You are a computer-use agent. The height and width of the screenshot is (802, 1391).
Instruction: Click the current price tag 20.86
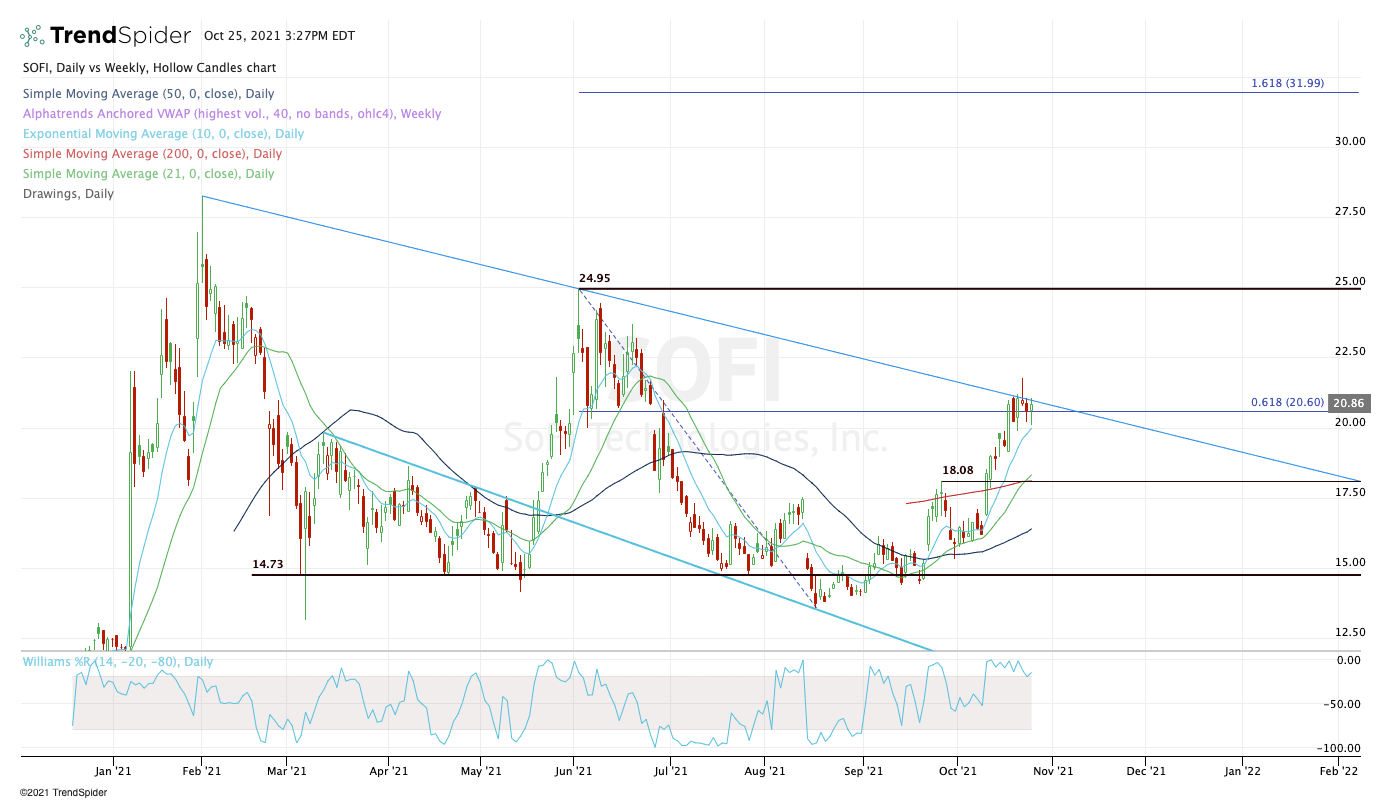tap(1348, 404)
